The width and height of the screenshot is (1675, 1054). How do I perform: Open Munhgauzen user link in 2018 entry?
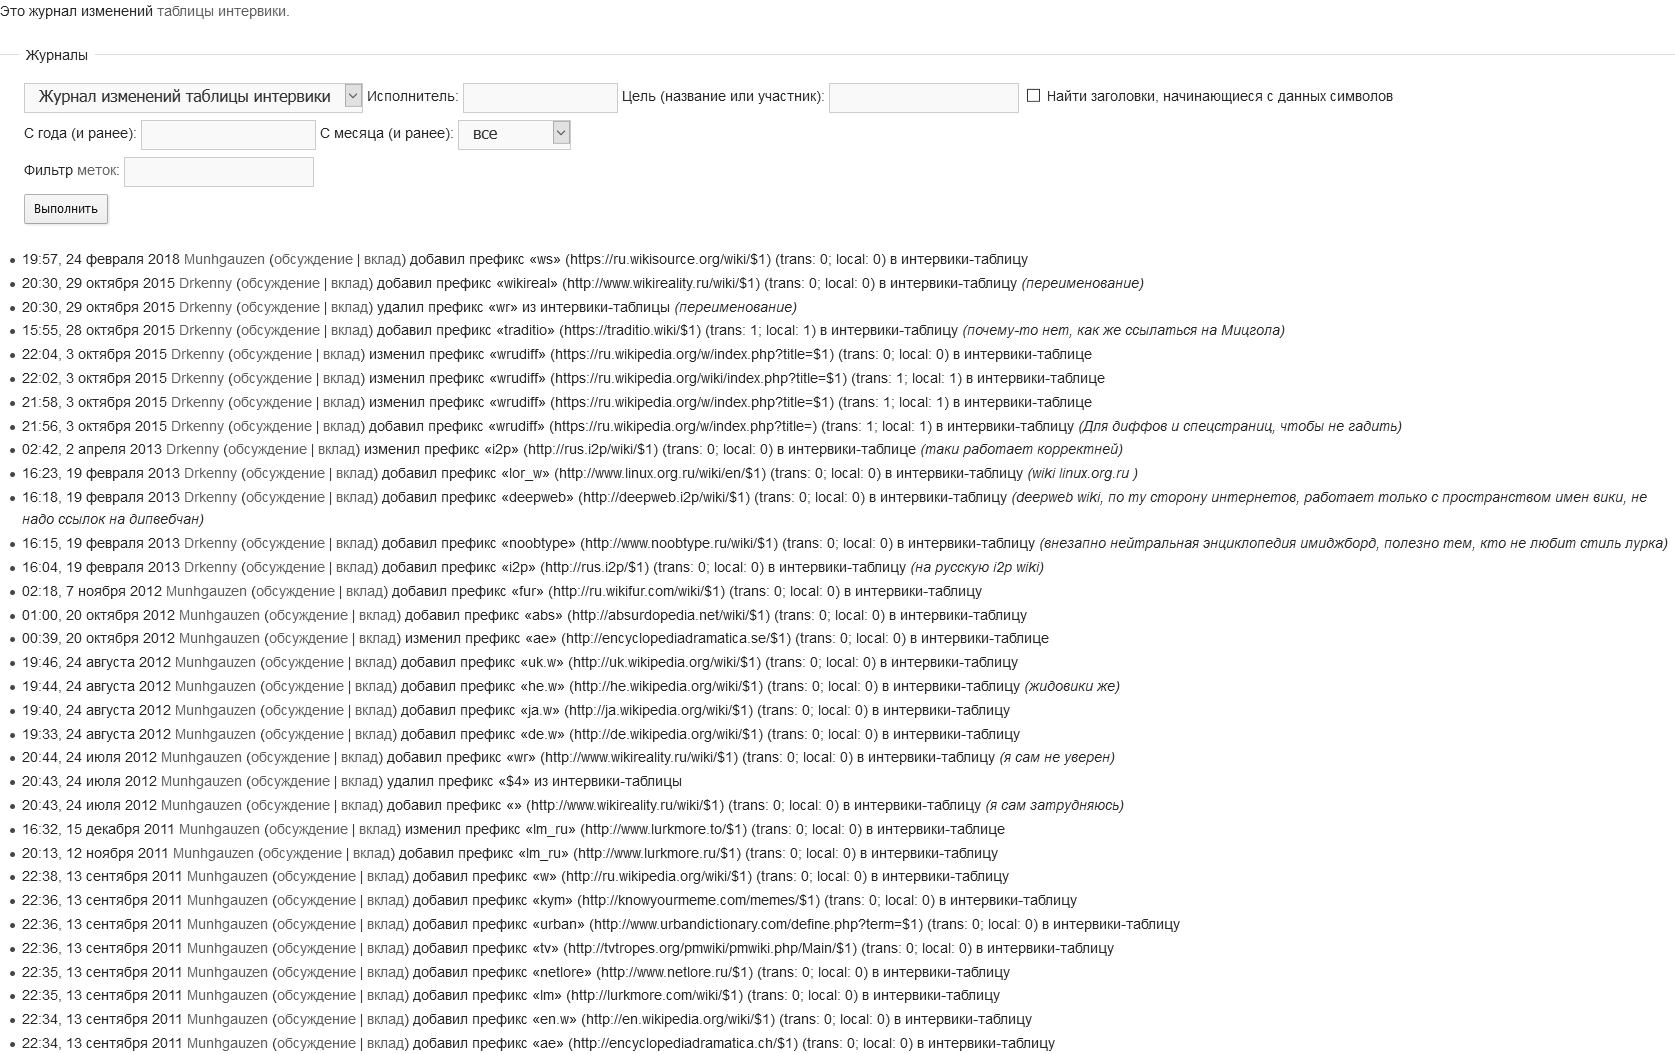[224, 260]
